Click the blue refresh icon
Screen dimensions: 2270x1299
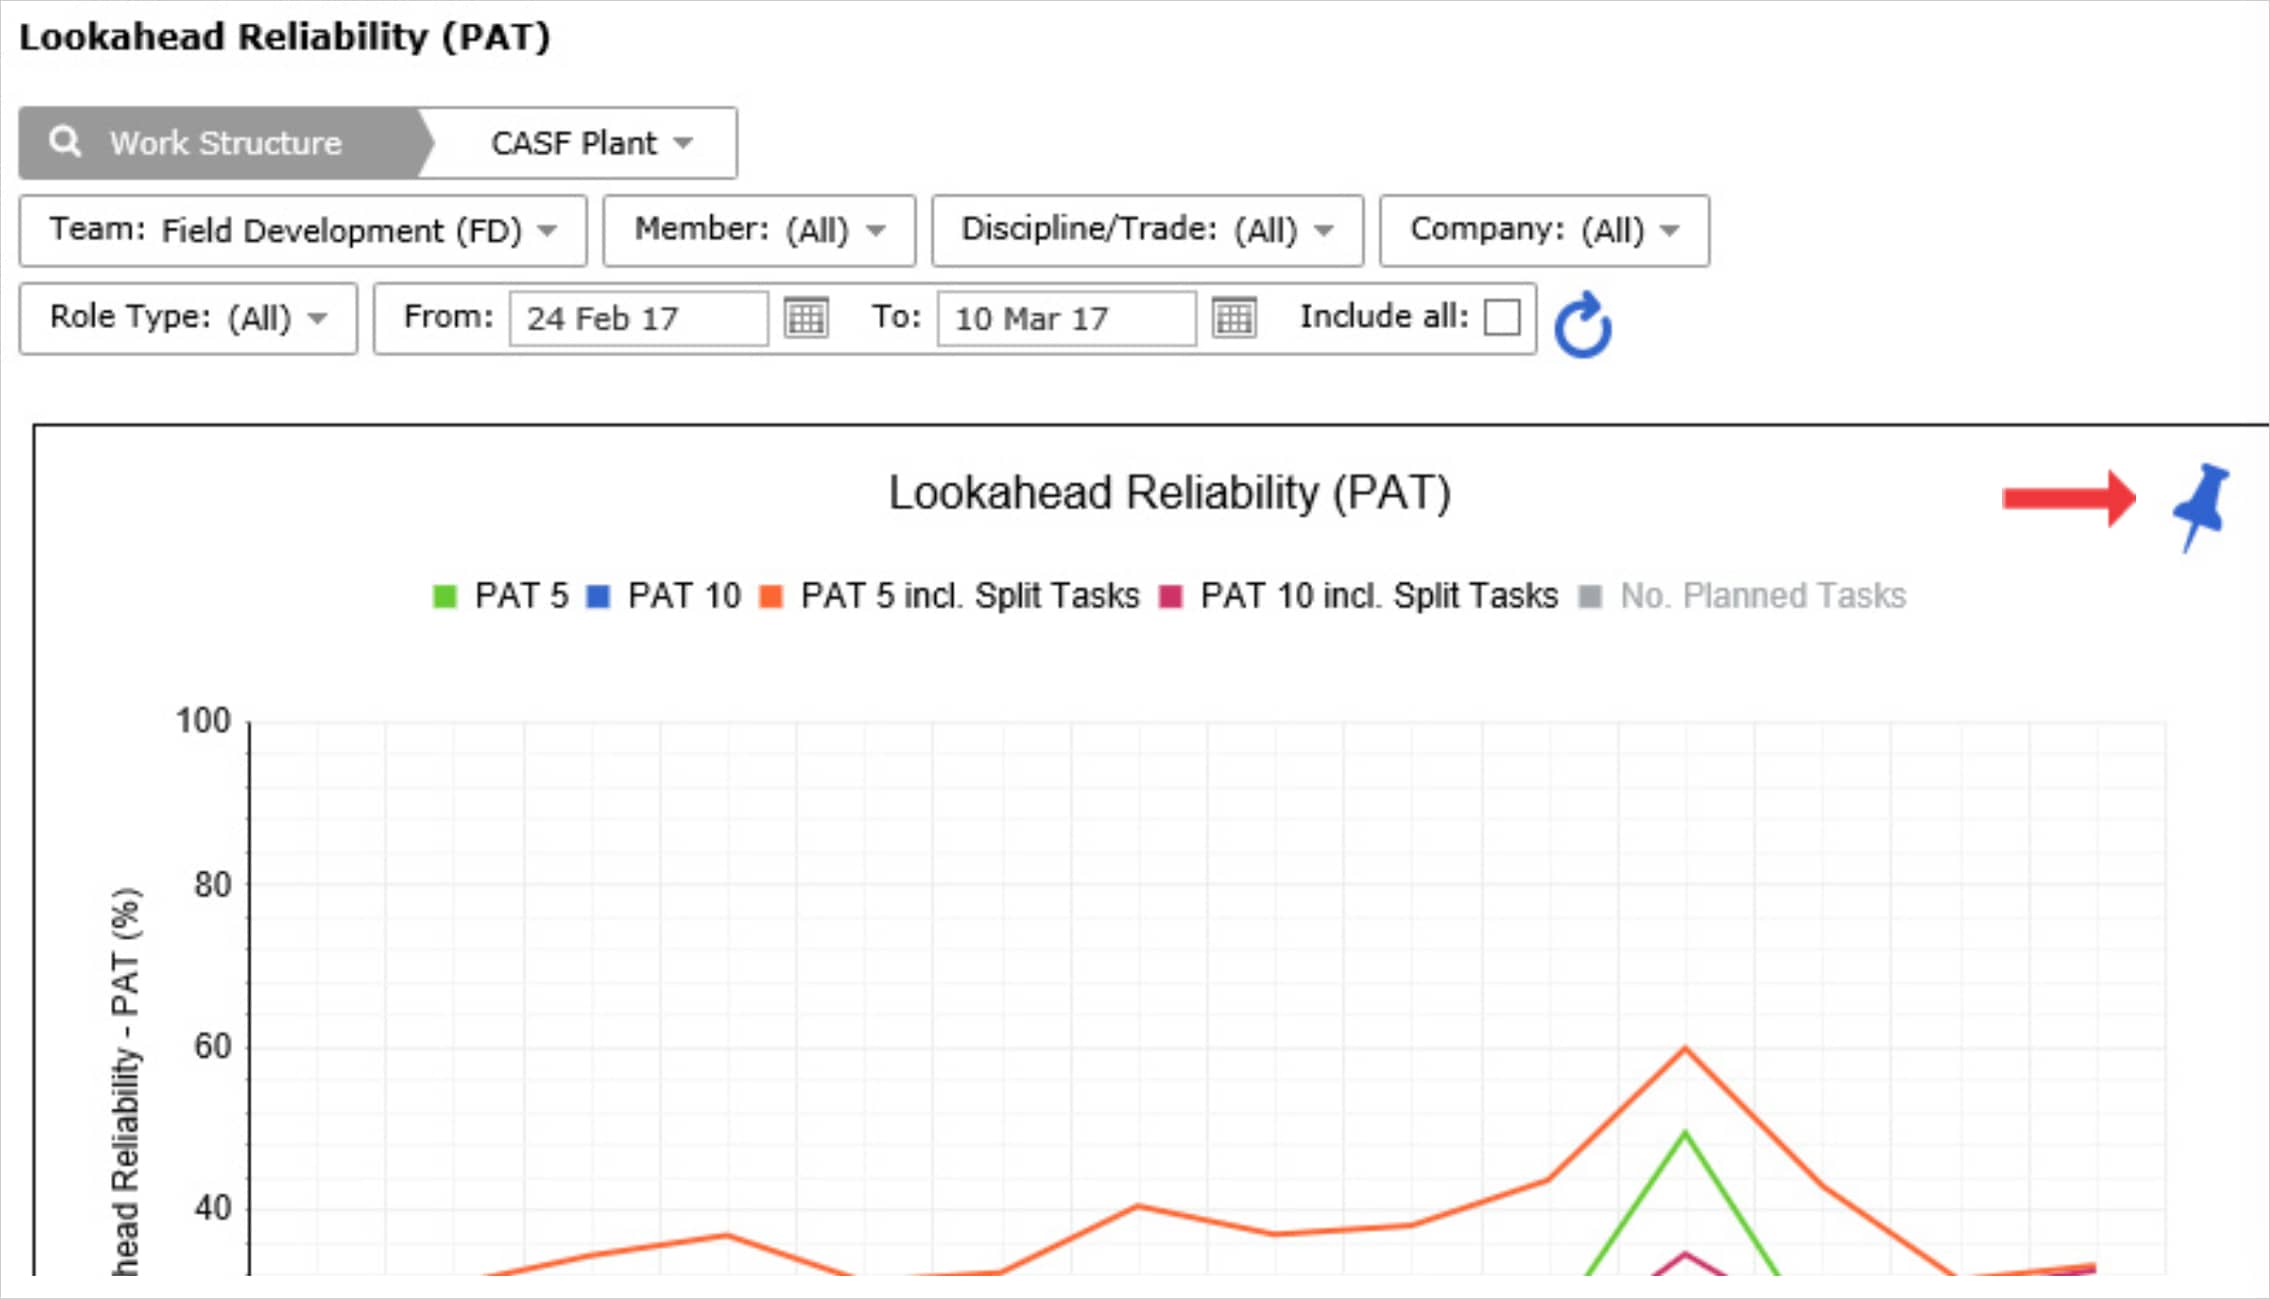pos(1583,324)
